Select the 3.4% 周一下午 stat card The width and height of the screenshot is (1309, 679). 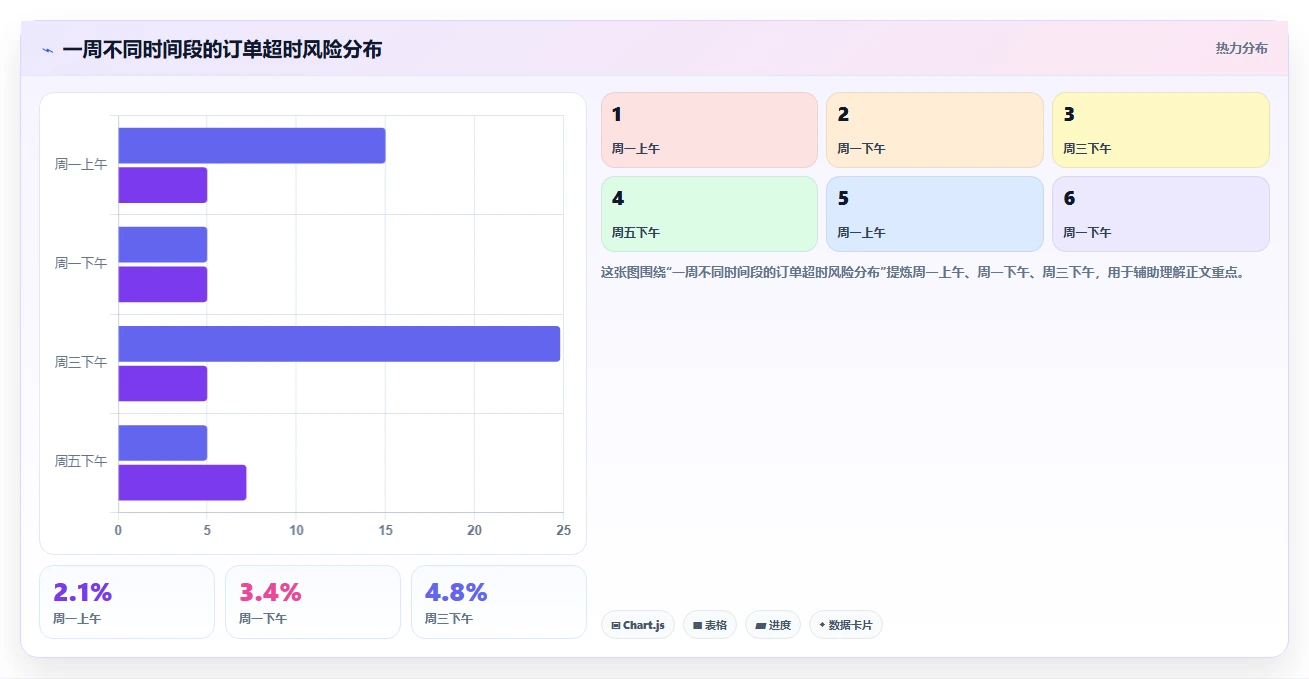click(x=313, y=602)
